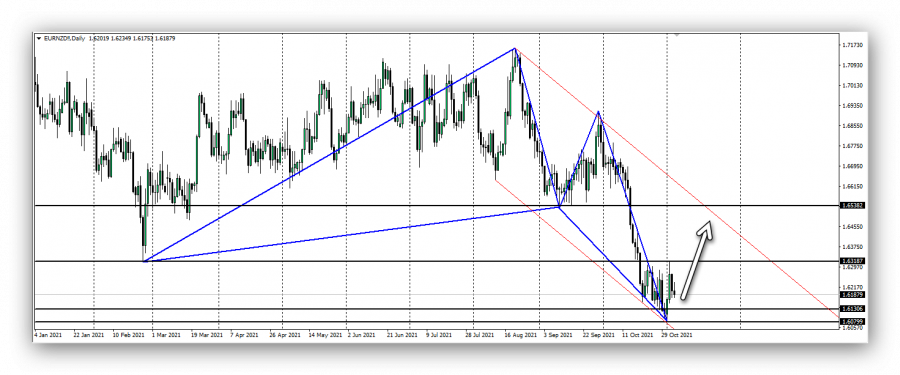
Task: Click the 1.69350 price scale value
Action: [853, 106]
